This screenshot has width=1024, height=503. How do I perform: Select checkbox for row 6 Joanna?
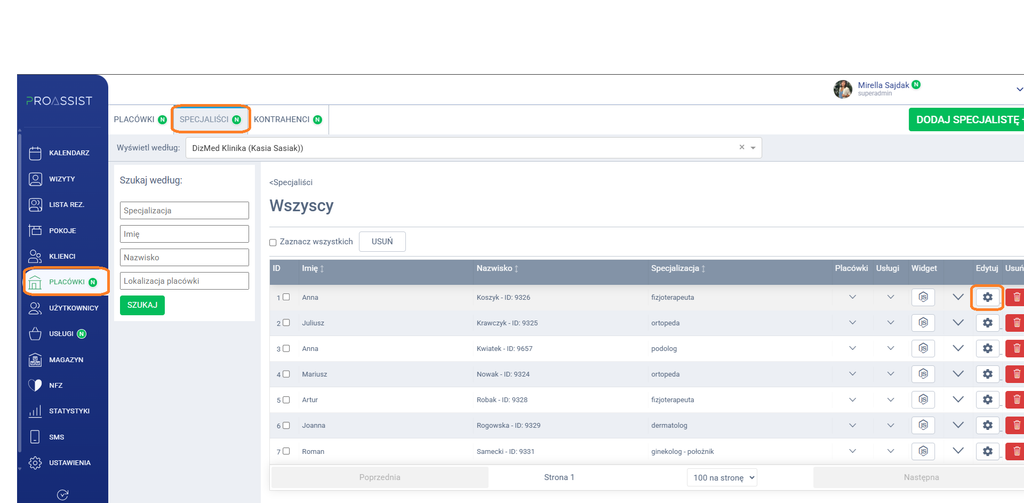tap(286, 425)
